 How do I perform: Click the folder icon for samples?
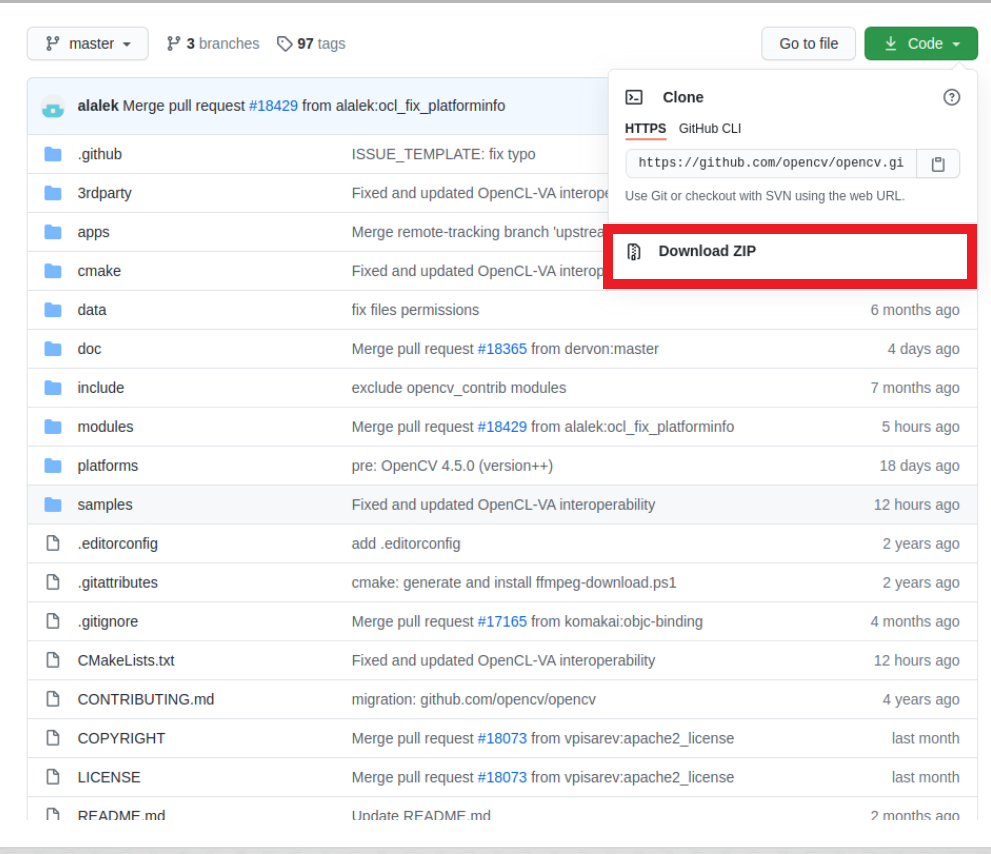pyautogui.click(x=53, y=504)
